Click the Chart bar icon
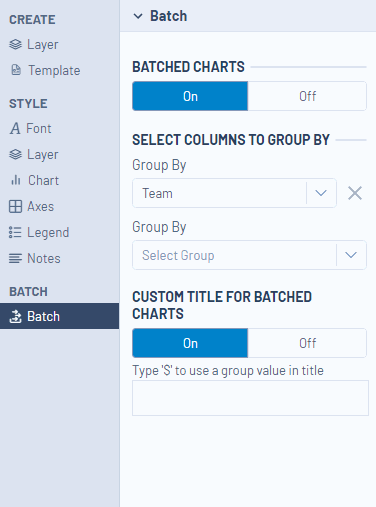 [16, 180]
